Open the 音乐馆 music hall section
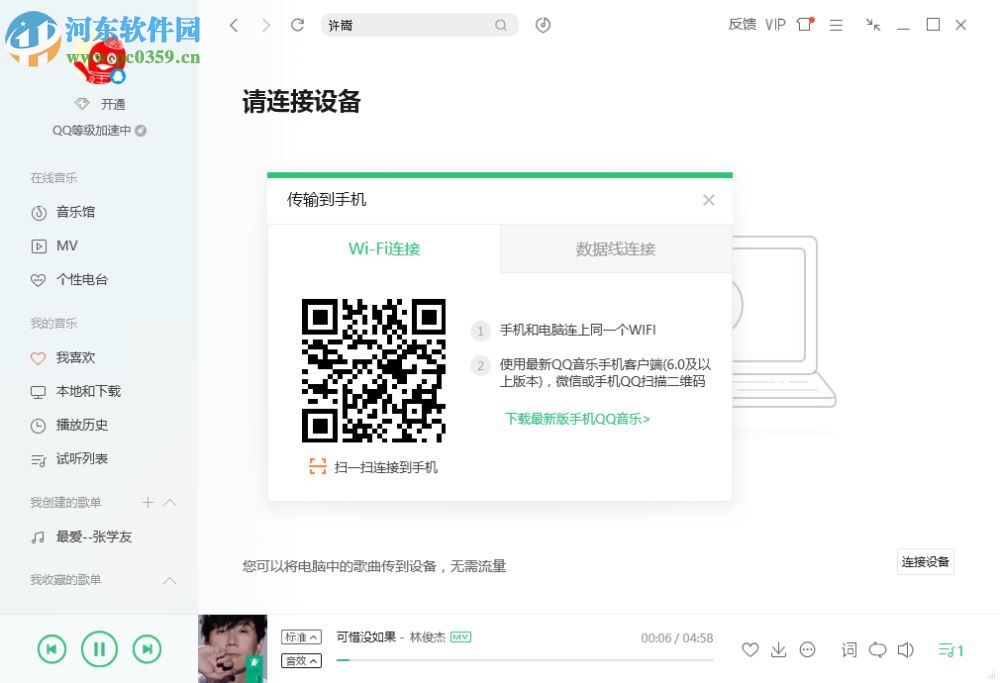 point(75,211)
